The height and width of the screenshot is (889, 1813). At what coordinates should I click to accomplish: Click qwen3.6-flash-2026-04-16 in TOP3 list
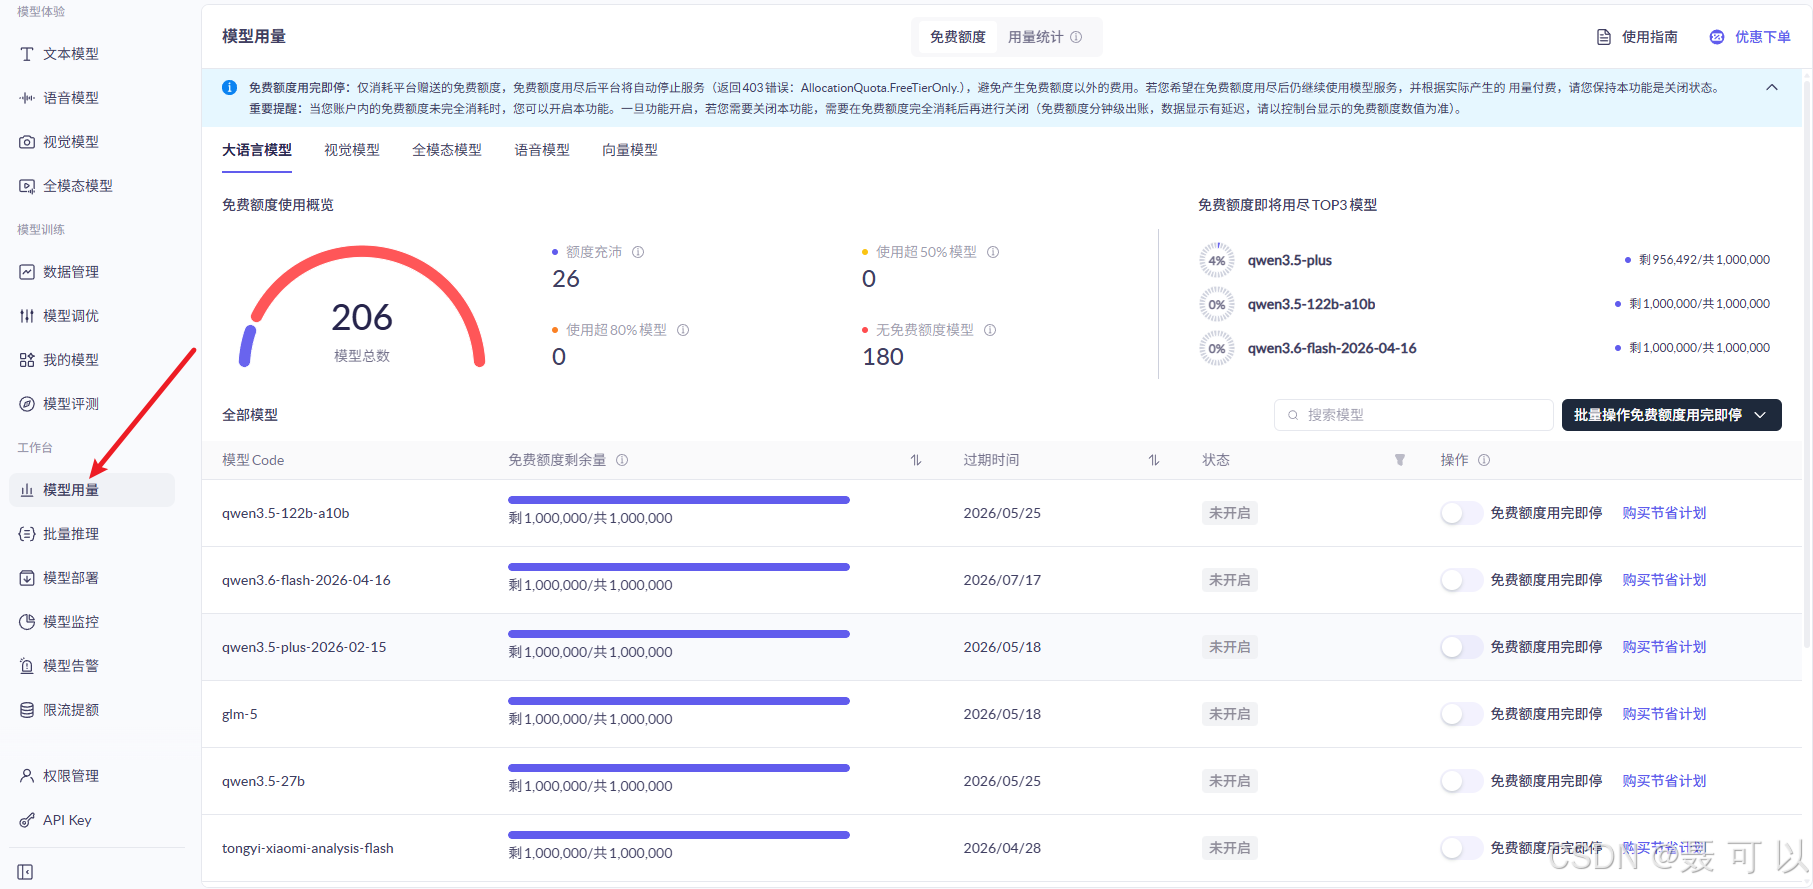tap(1332, 348)
